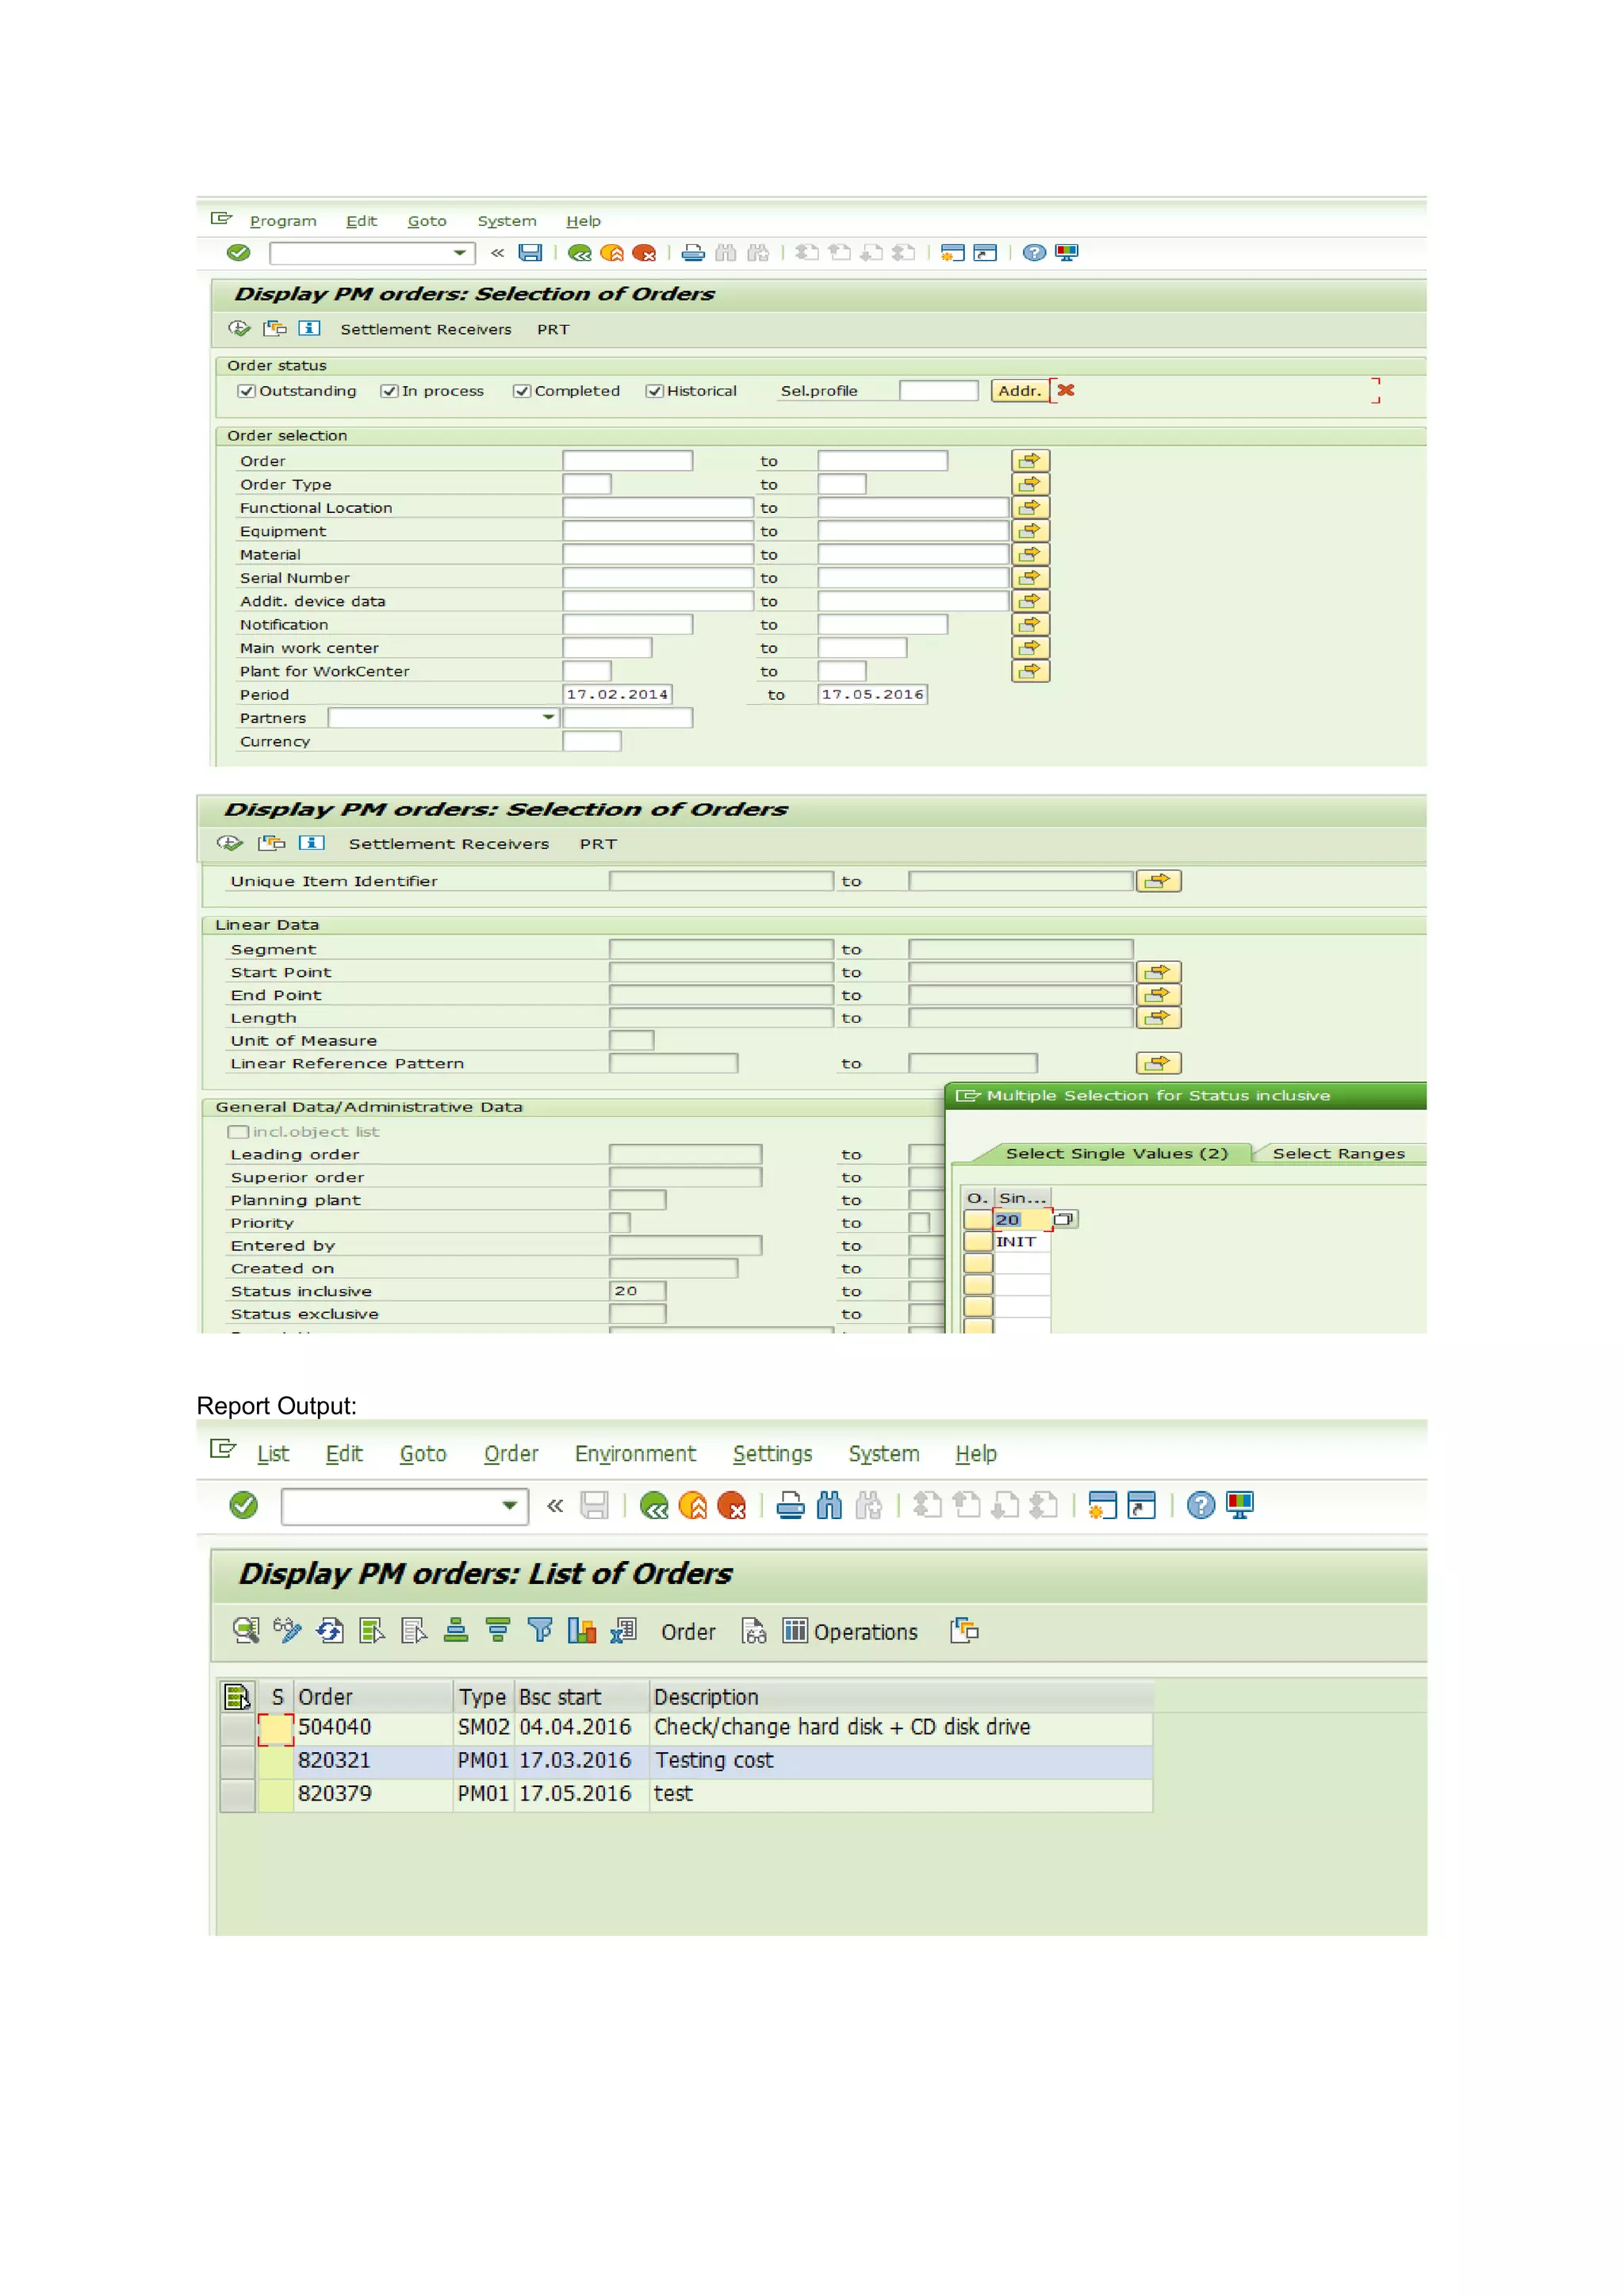The image size is (1624, 2296).
Task: Click the Sort Ascending icon in list toolbar
Action: pyautogui.click(x=456, y=1631)
